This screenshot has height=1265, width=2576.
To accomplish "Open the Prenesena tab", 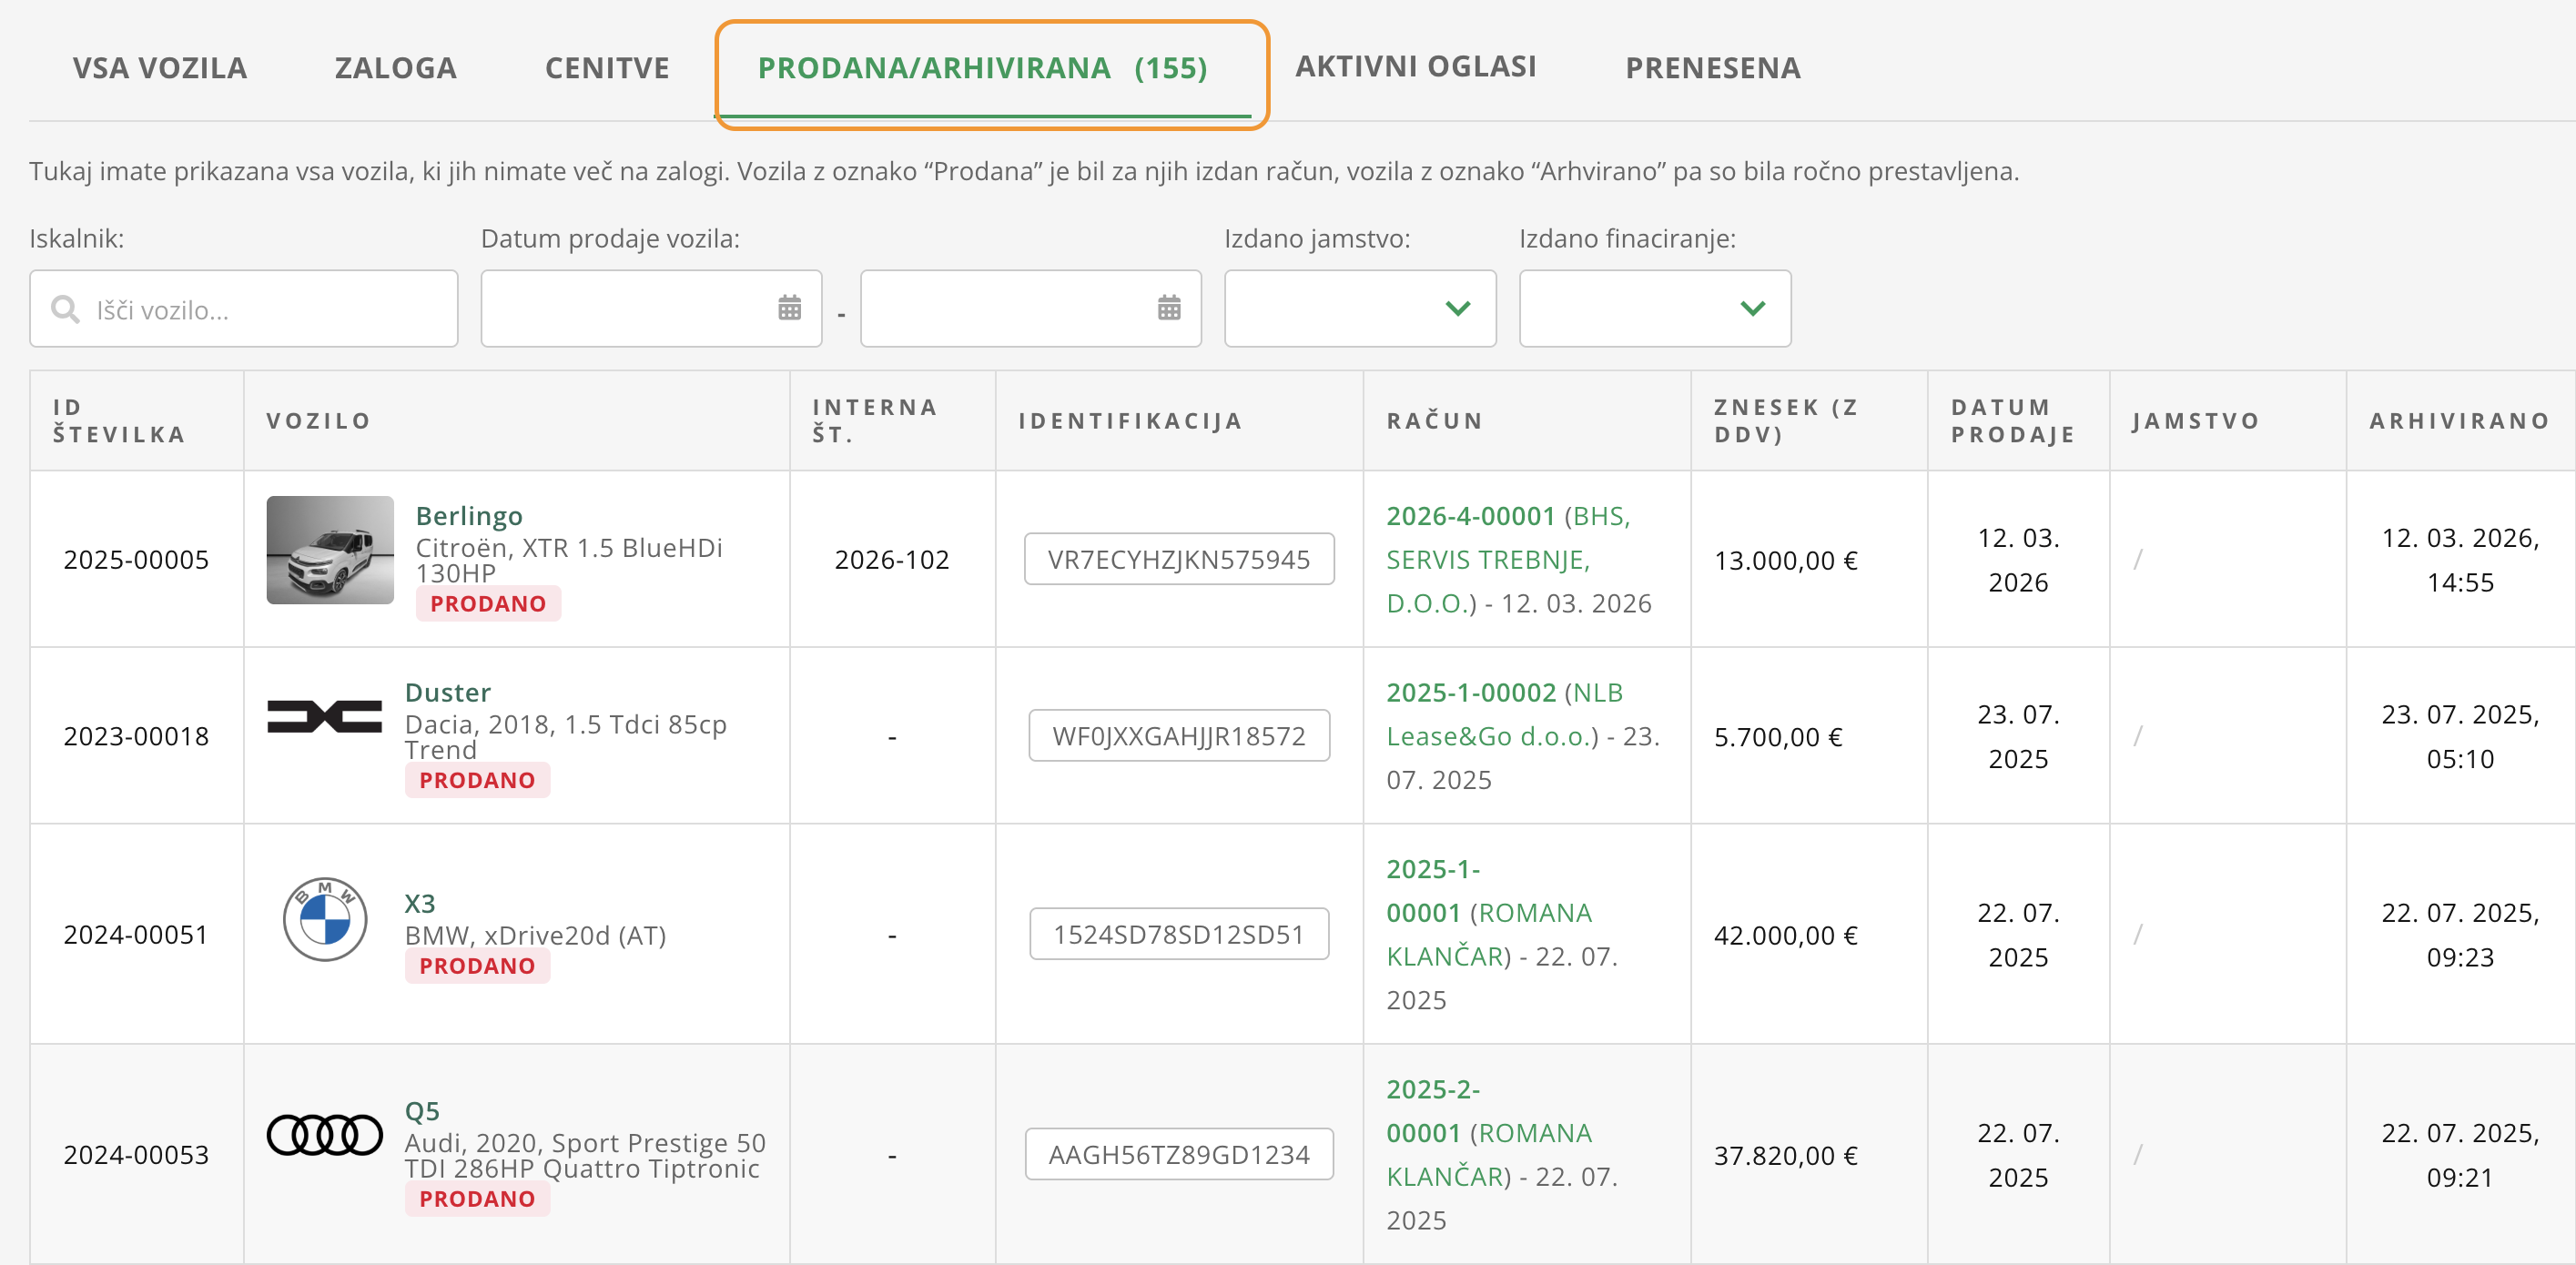I will pyautogui.click(x=1712, y=68).
